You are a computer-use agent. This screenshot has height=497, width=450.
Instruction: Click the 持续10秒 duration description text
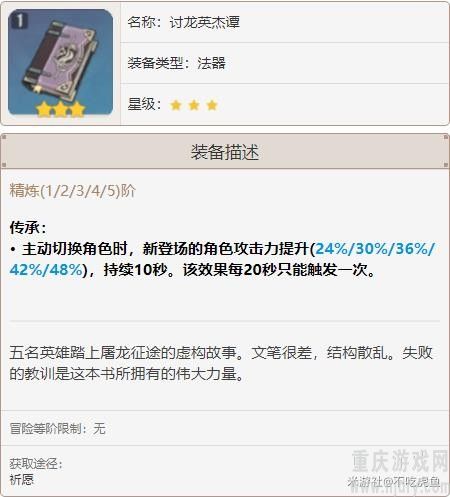[x=135, y=270]
